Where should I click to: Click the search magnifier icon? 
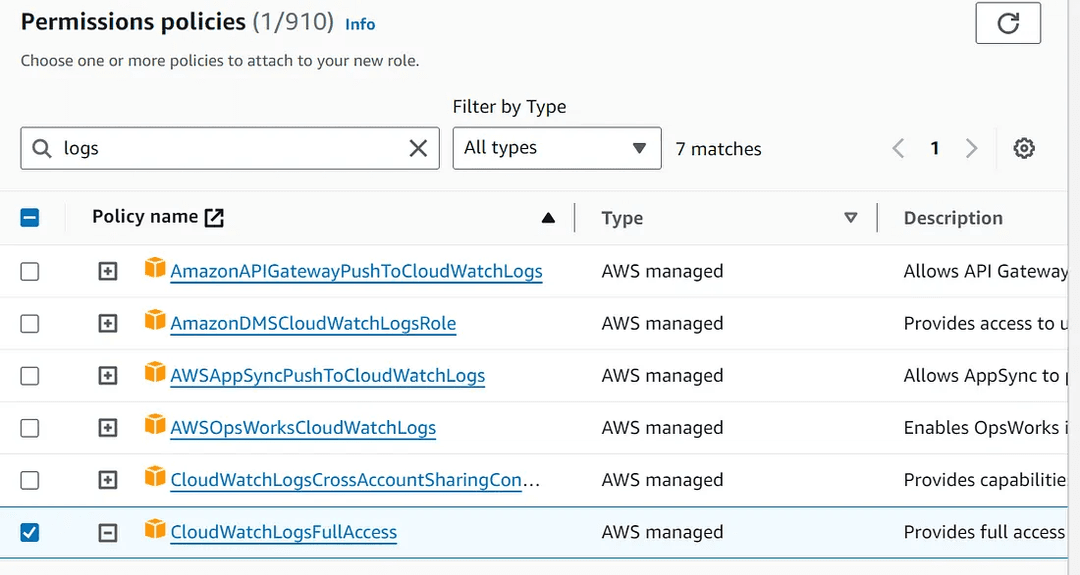tap(42, 148)
